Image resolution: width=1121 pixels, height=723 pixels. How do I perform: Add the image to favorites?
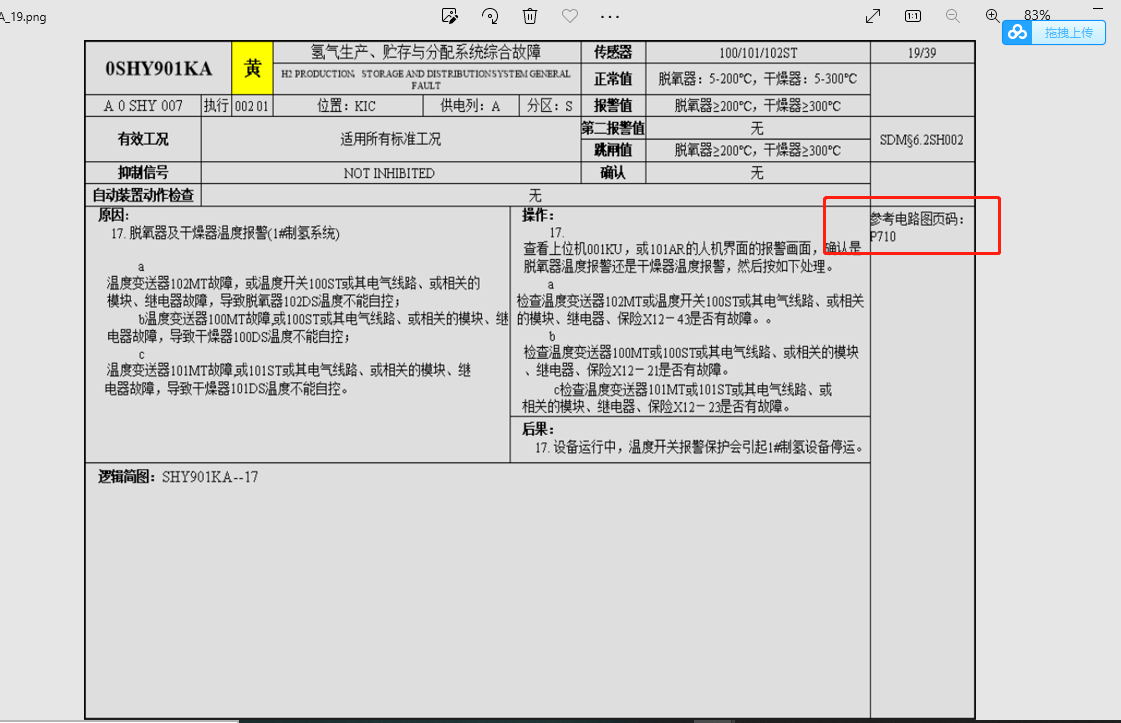(x=570, y=16)
